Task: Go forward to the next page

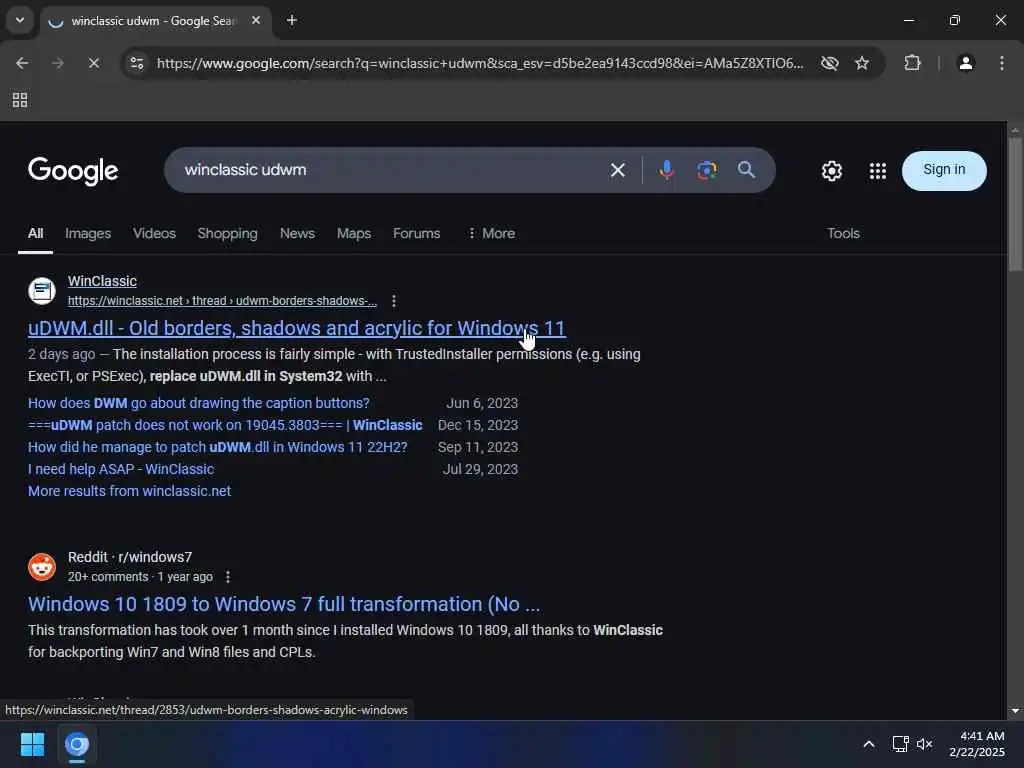Action: point(58,63)
